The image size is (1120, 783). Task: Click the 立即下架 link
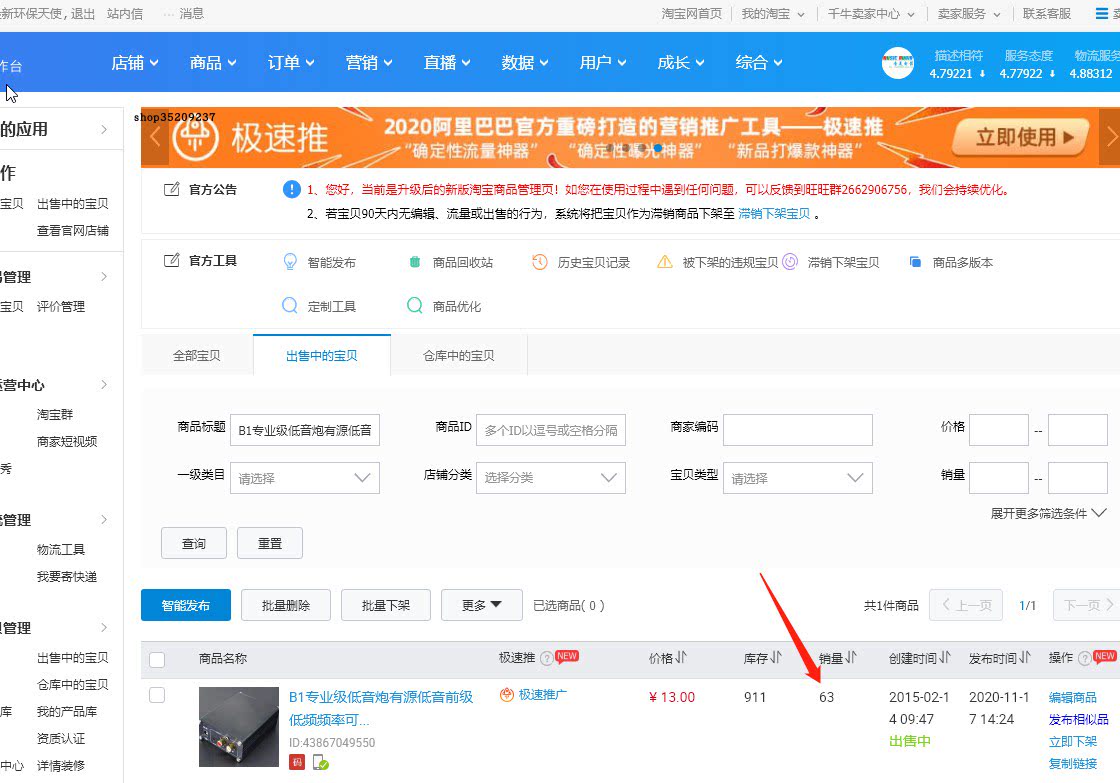point(1072,742)
